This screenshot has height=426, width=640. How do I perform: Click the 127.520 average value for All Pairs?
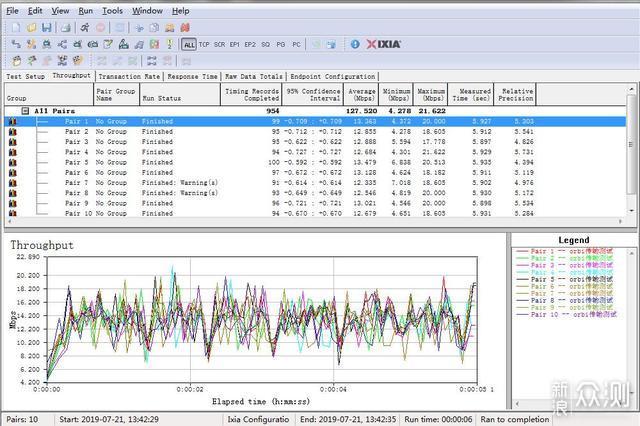(x=361, y=111)
